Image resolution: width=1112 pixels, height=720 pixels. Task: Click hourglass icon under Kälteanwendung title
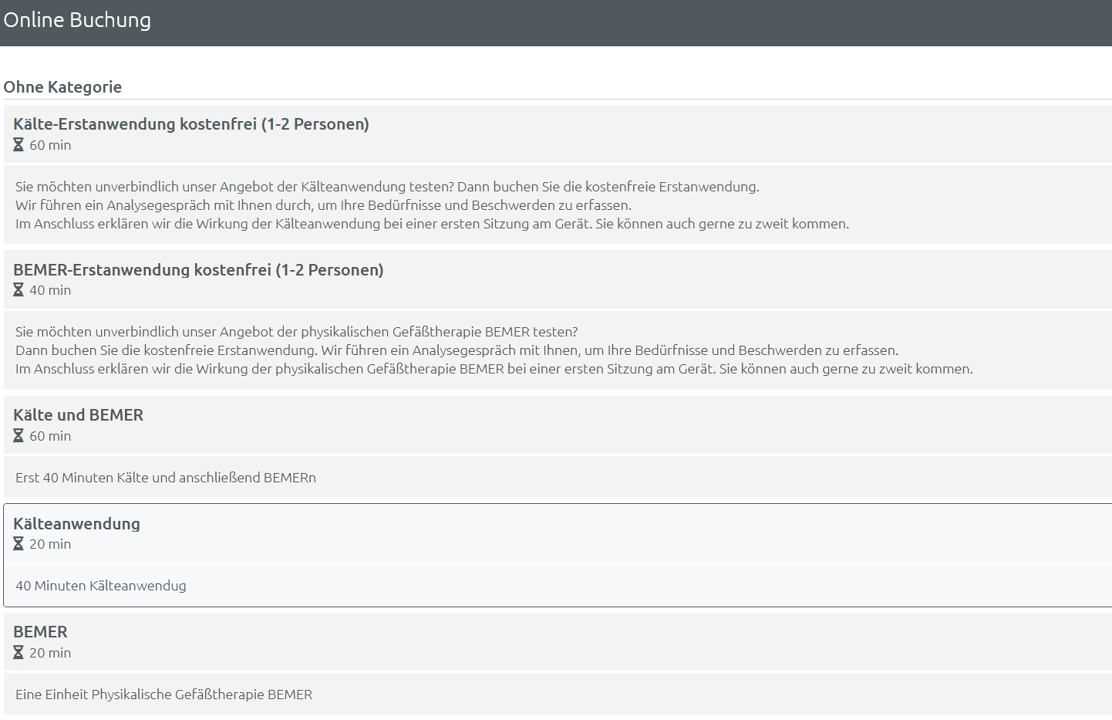point(18,544)
